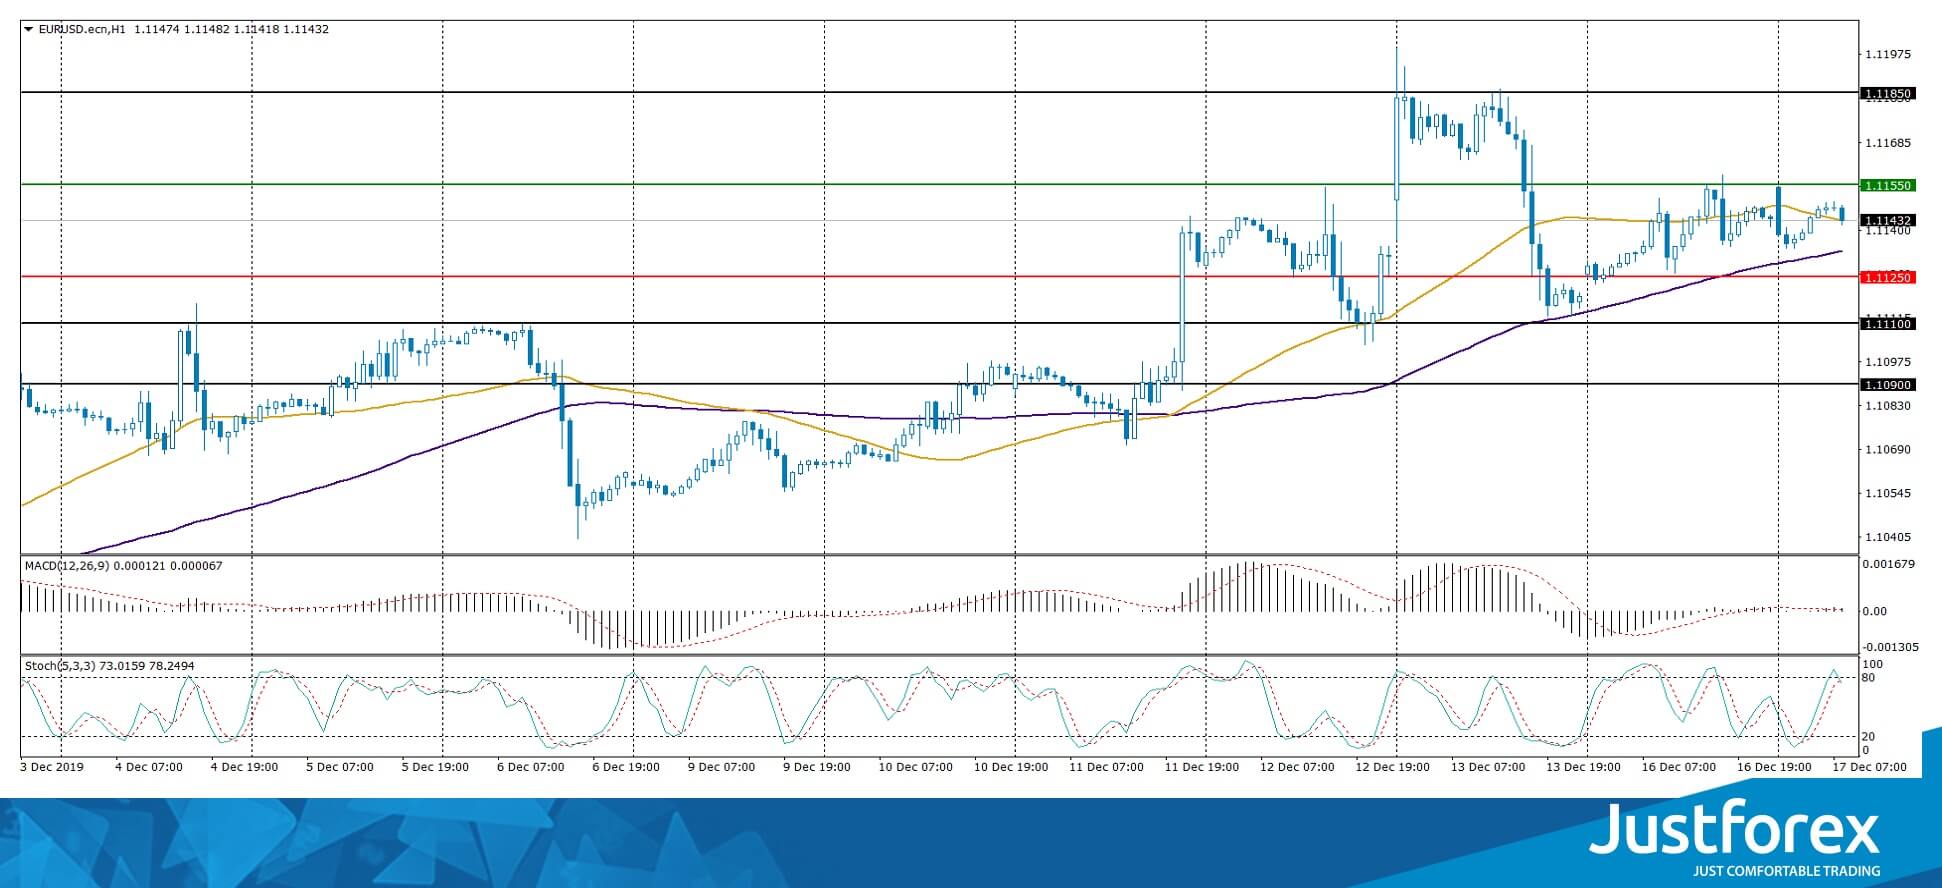Viewport: 1942px width, 888px height.
Task: Select the Stoch(5,3,3) indicator label
Action: click(61, 666)
